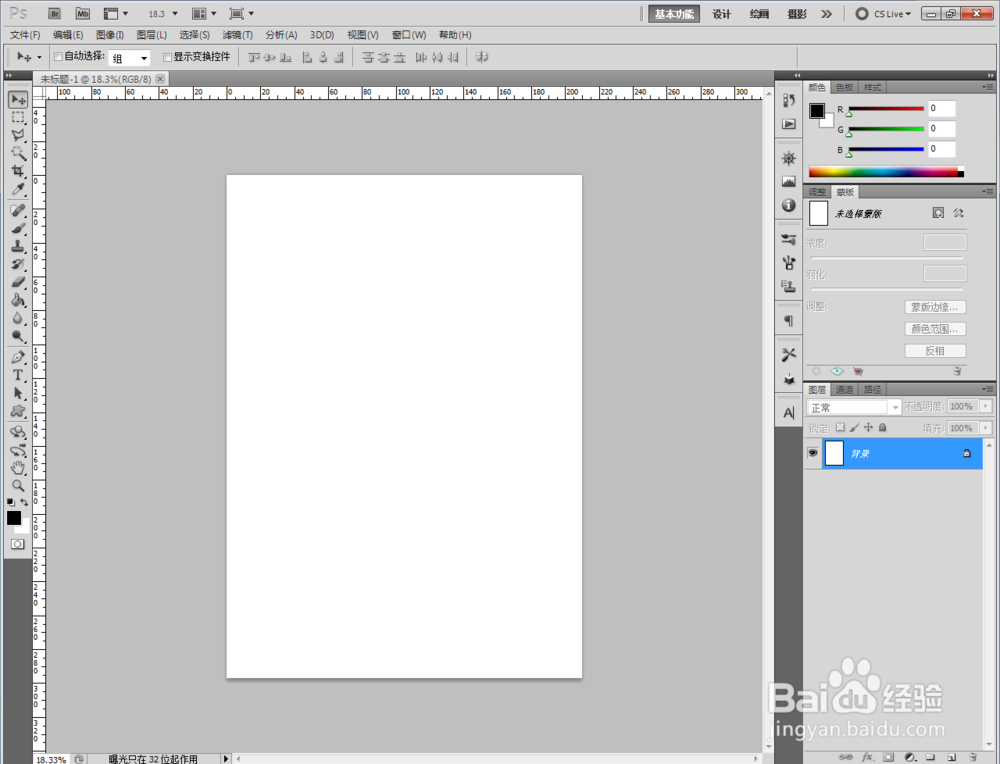Select the Crop tool
The height and width of the screenshot is (764, 1000).
[18, 171]
